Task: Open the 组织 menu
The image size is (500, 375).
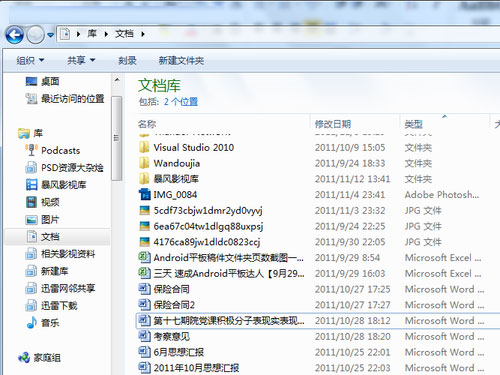Action: (30, 60)
